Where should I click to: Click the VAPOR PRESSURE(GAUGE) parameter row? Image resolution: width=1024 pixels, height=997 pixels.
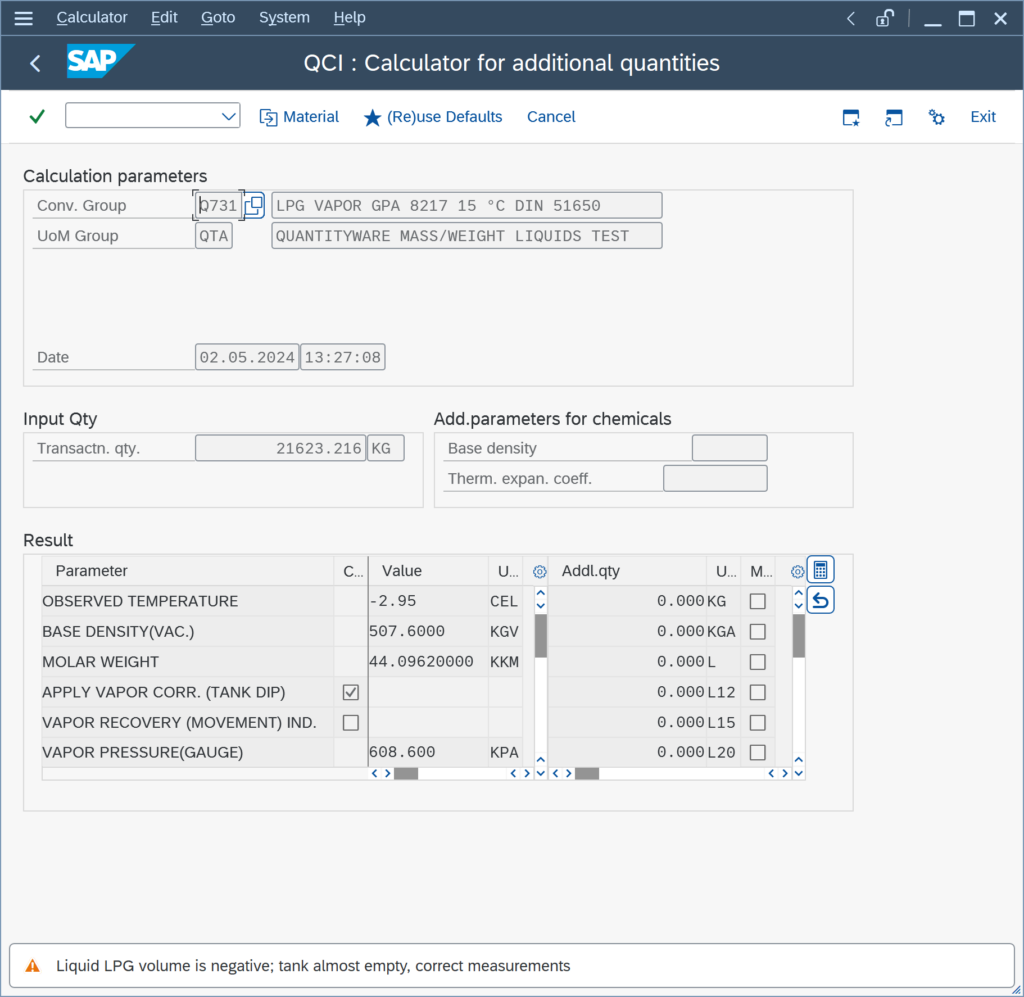click(x=188, y=752)
